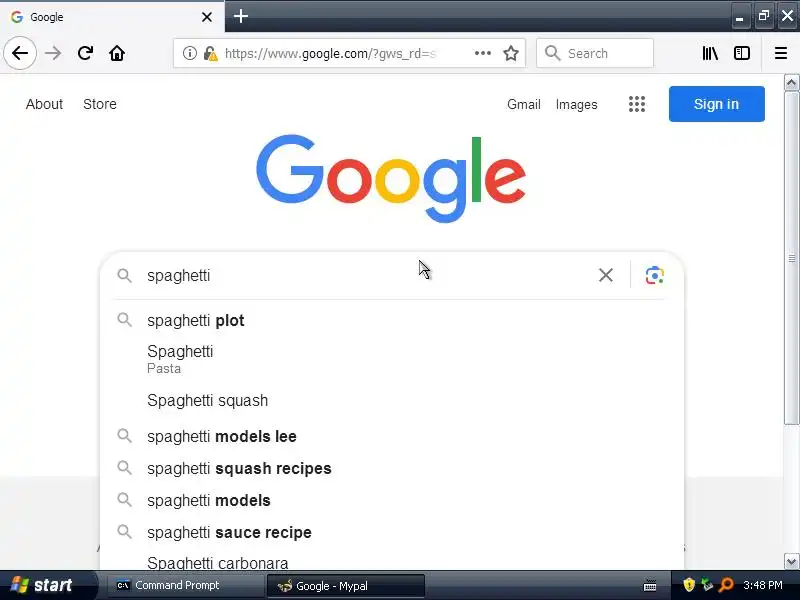Image resolution: width=800 pixels, height=600 pixels.
Task: Click magnifier beside spaghetti squash recipes
Action: coord(124,467)
